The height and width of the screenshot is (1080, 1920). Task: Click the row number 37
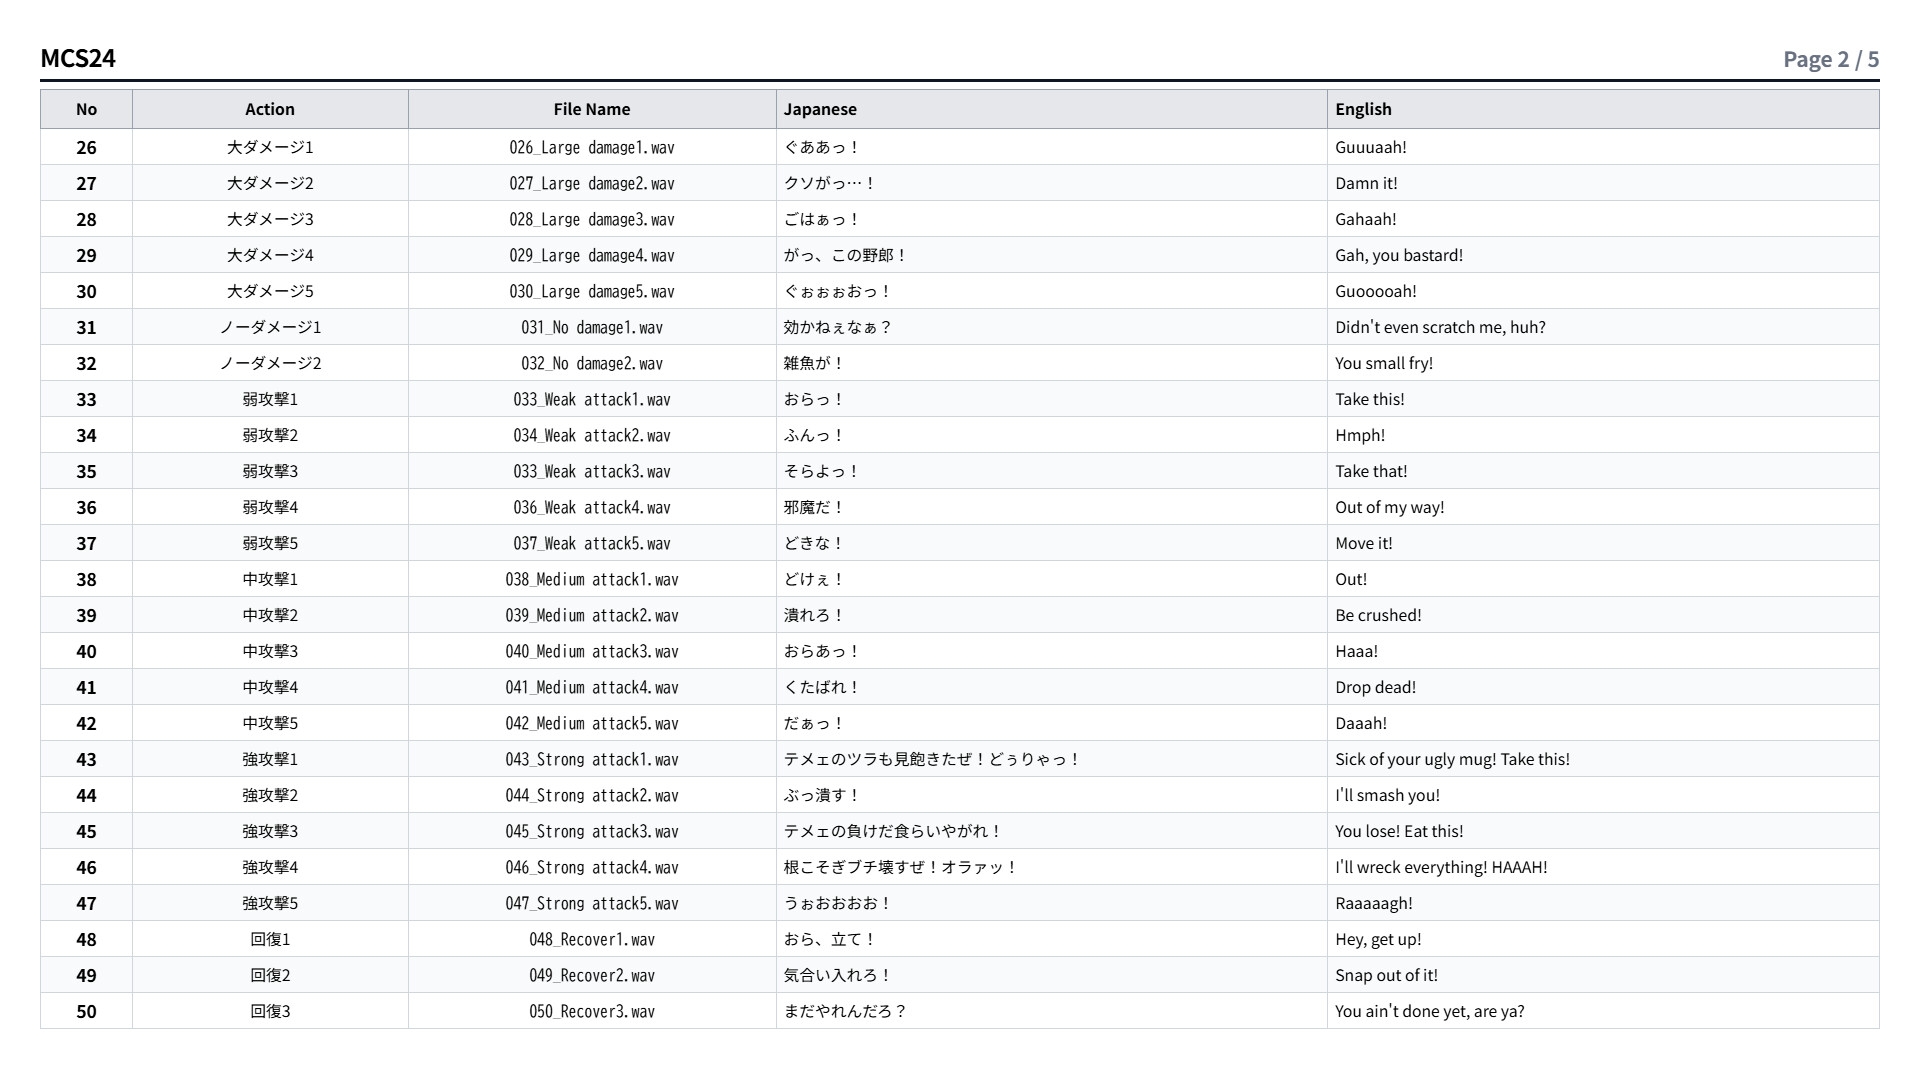coord(87,543)
